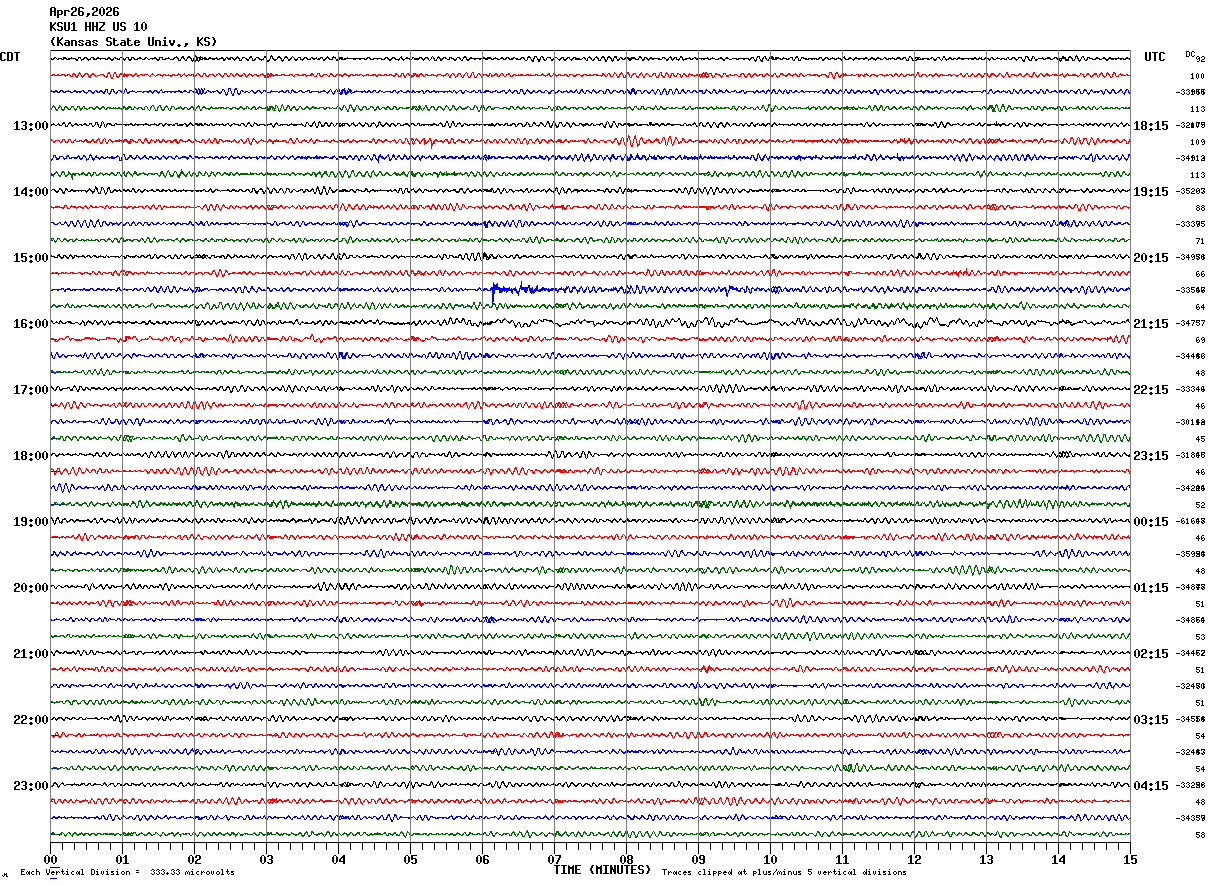Click minute 04 on the bottom axis
The image size is (1210, 886).
338,859
